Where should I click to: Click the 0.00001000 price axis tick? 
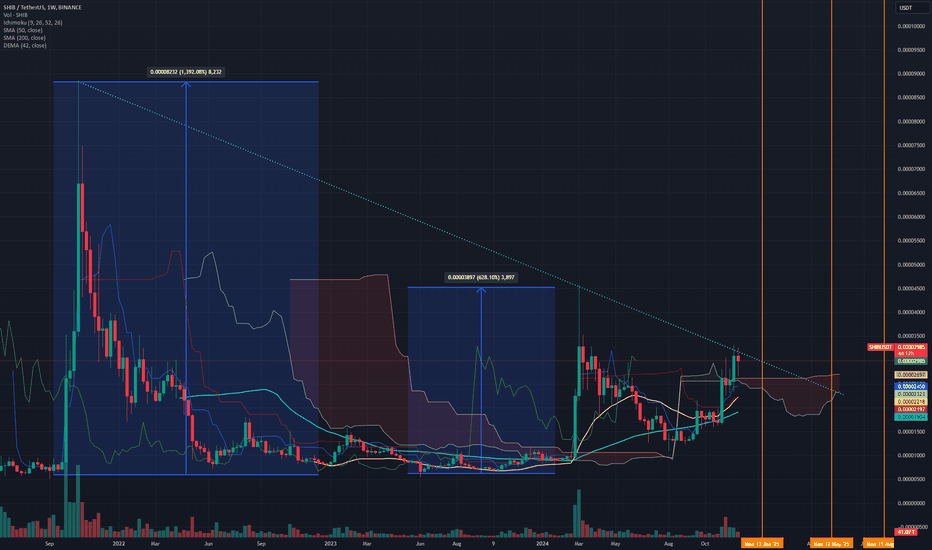tap(911, 455)
